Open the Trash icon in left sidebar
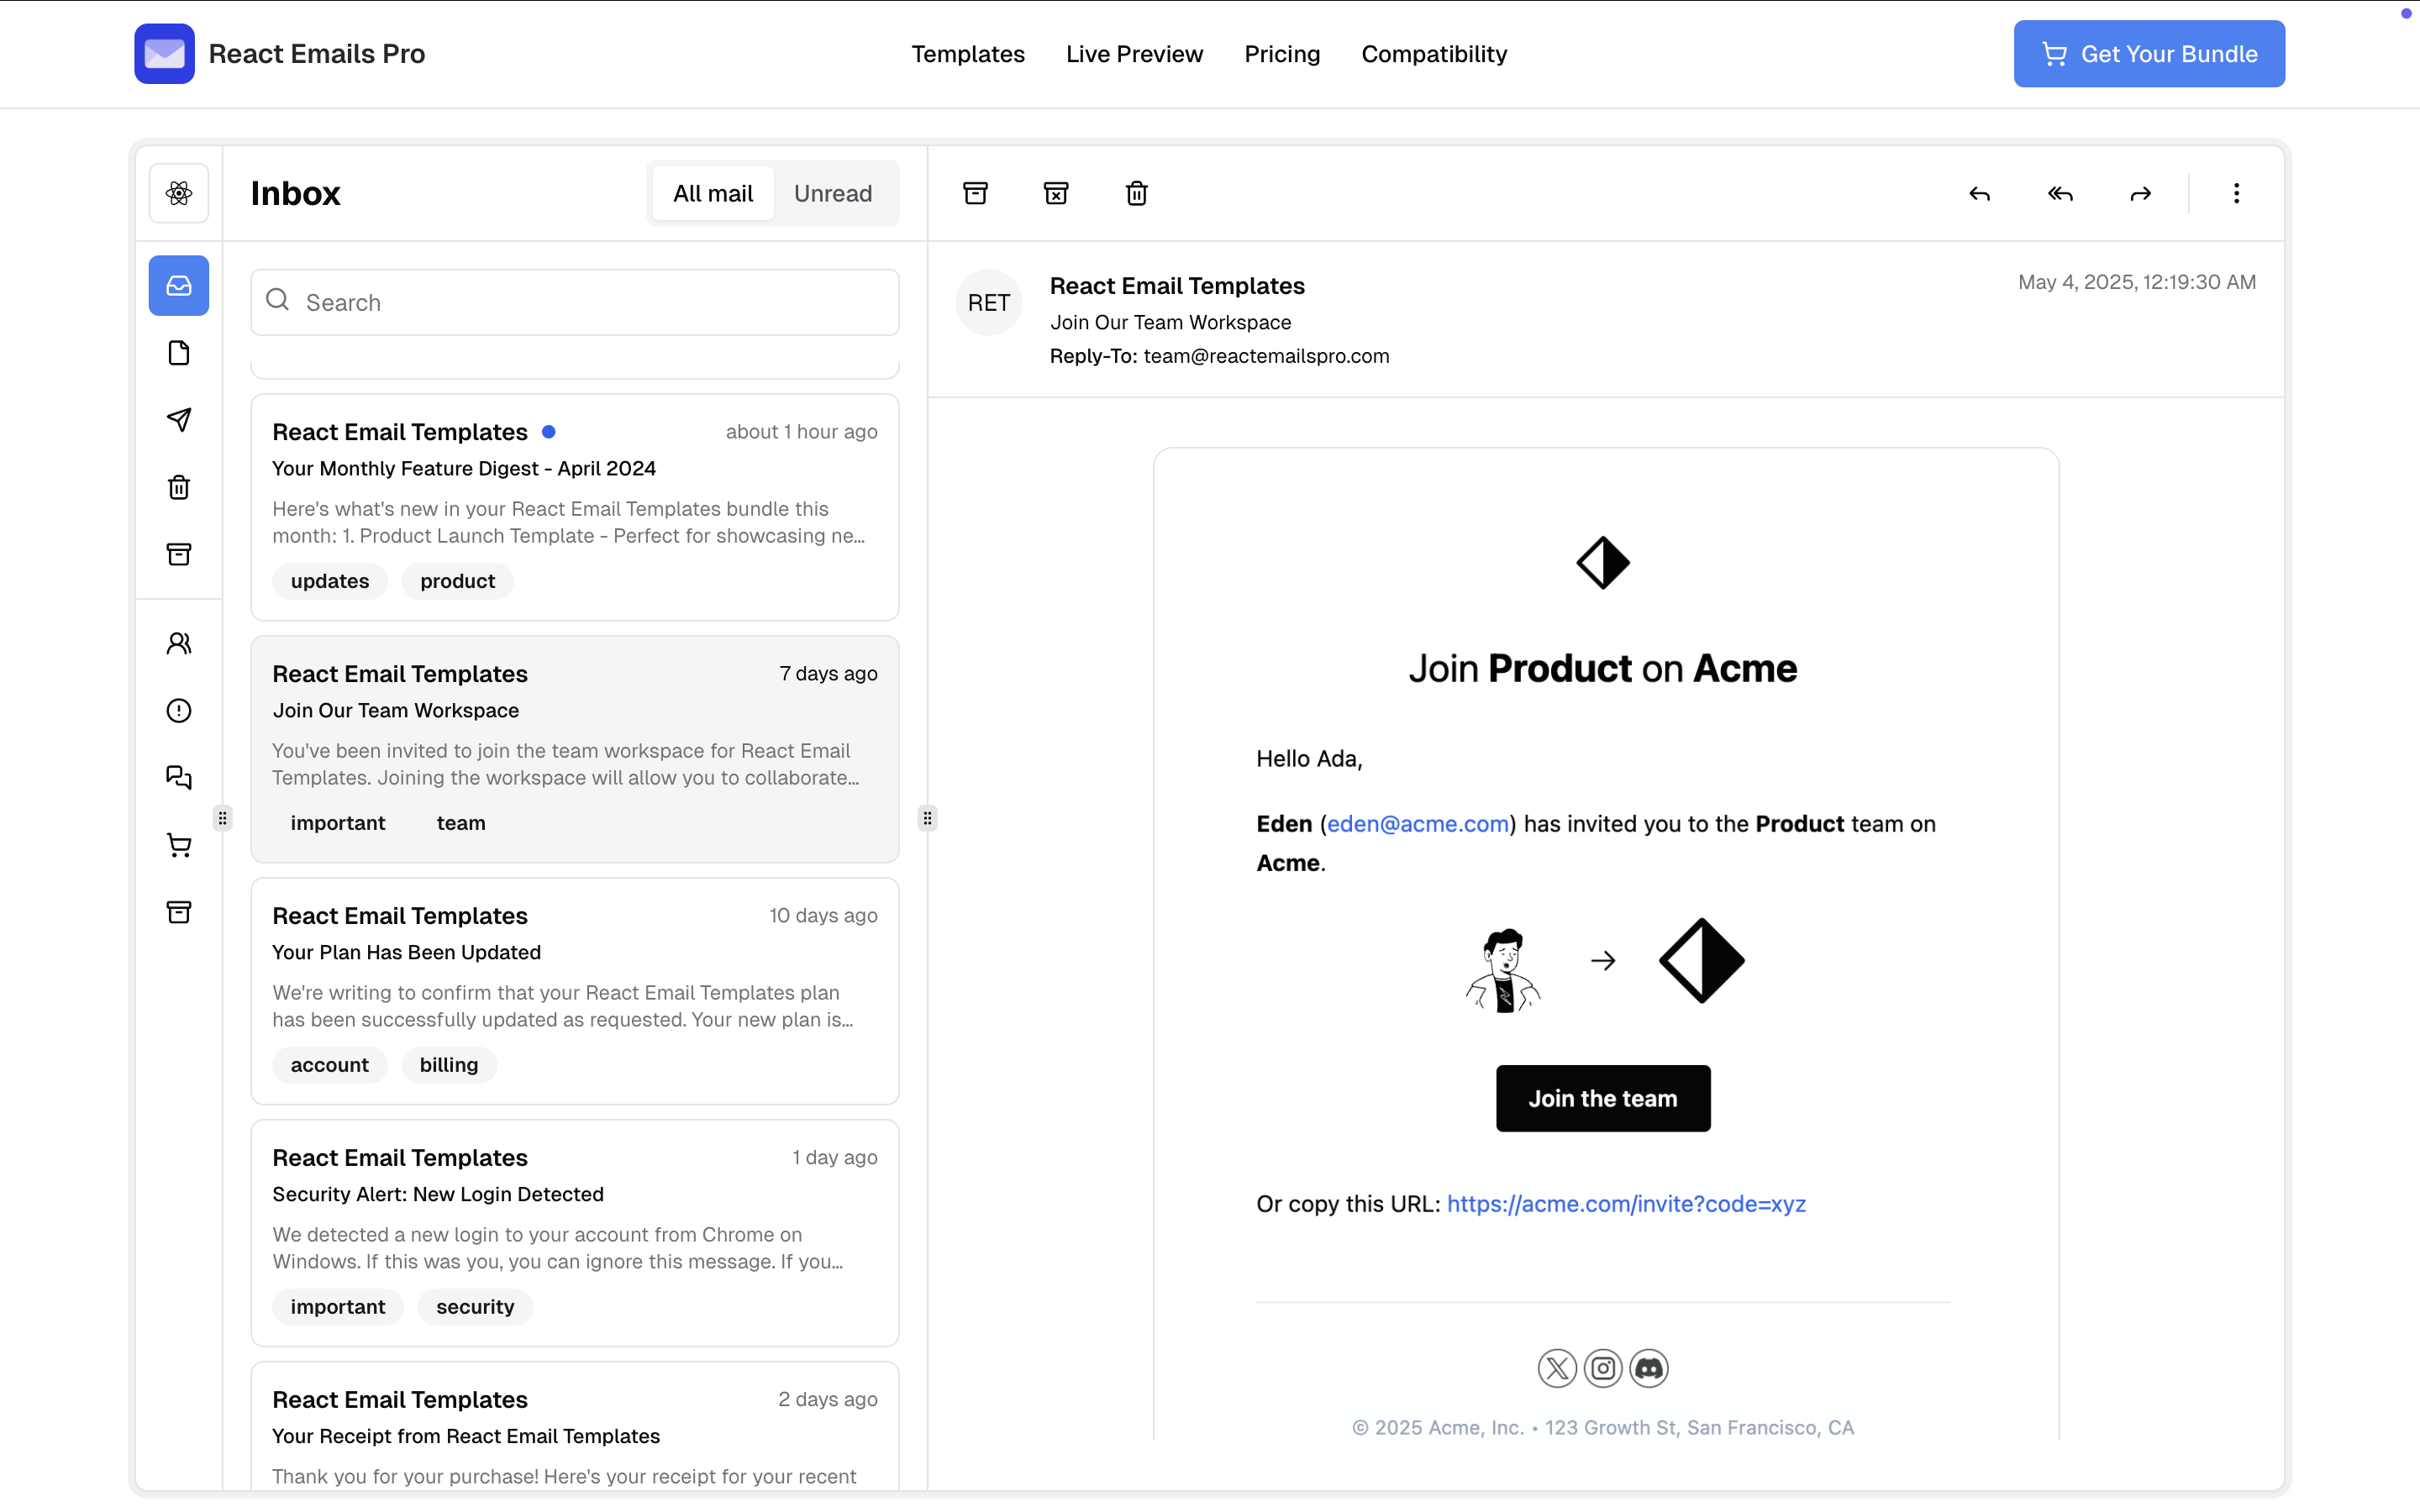This screenshot has height=1512, width=2420. (x=179, y=487)
